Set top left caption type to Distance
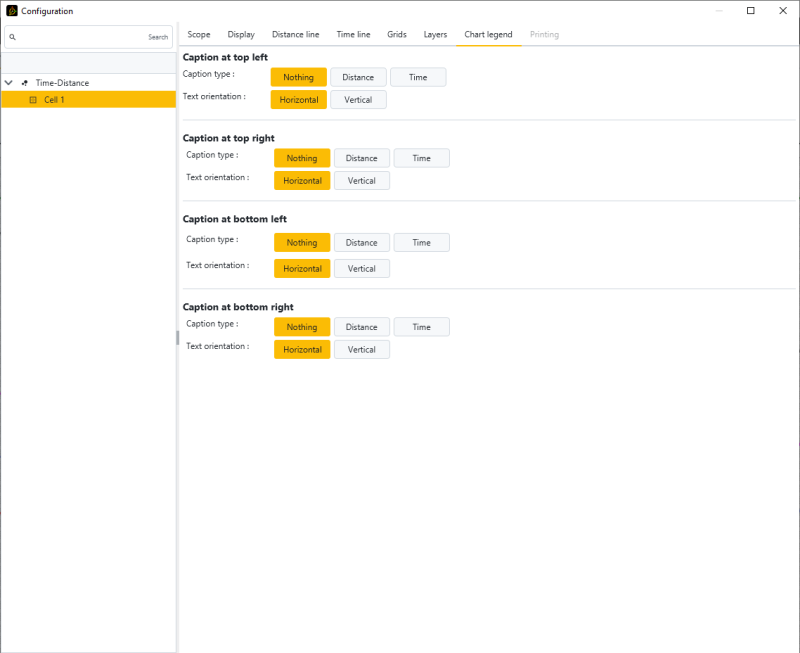Screen dimensions: 800x653 (358, 77)
